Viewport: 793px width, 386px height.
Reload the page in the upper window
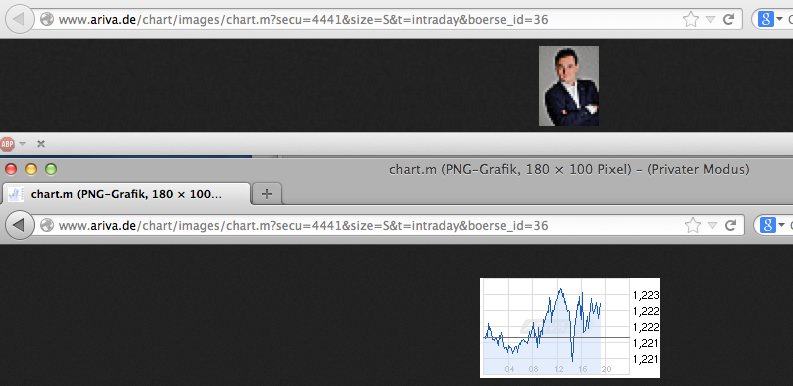[729, 20]
